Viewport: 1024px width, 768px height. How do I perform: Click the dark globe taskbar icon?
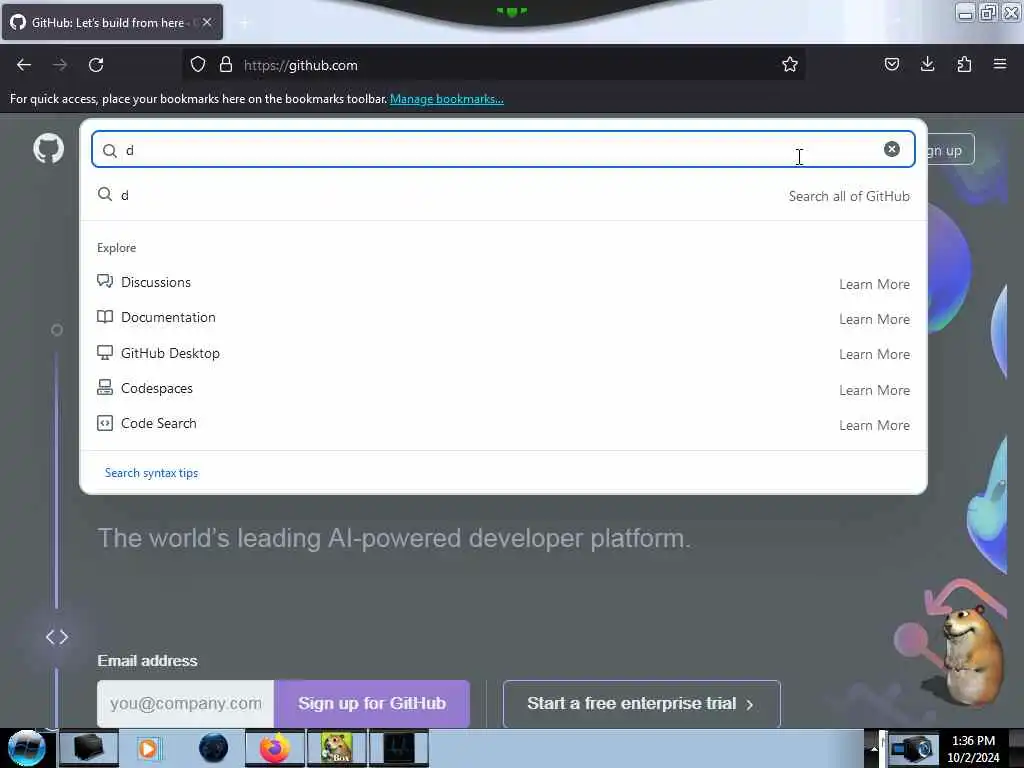click(x=214, y=748)
